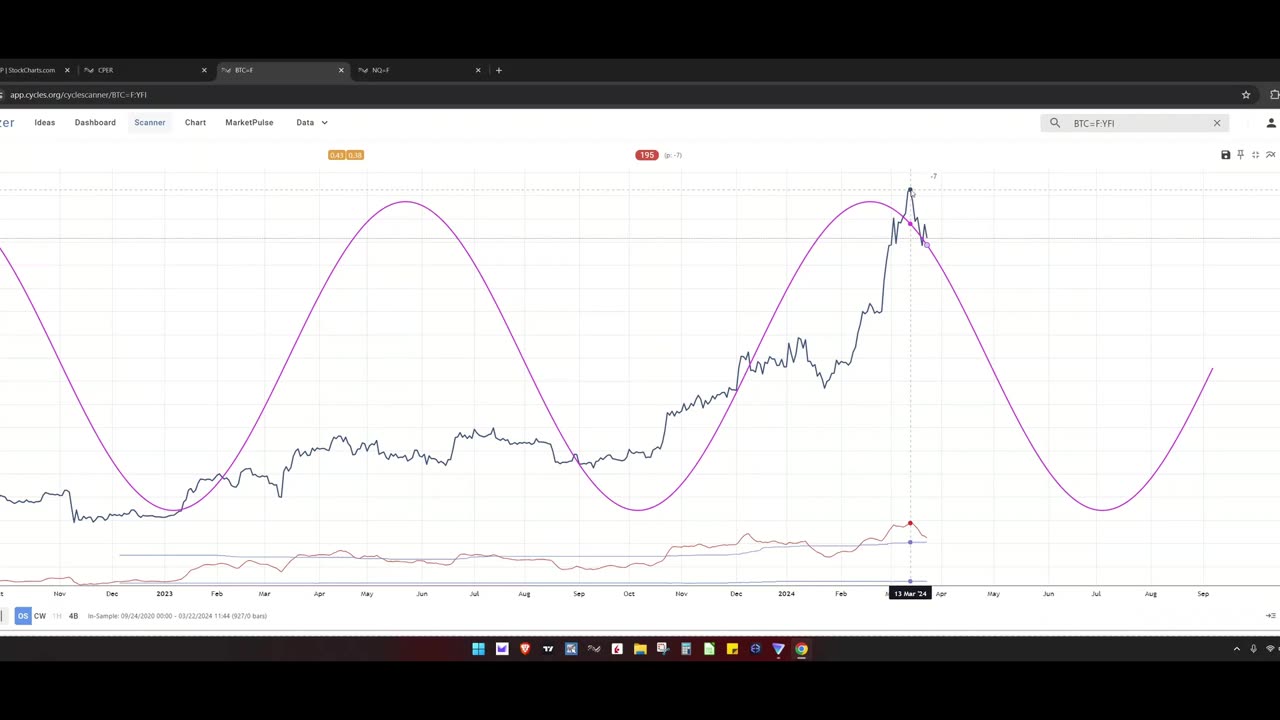Close the CPER browser tab
Screen dimensions: 1280x720
204,70
